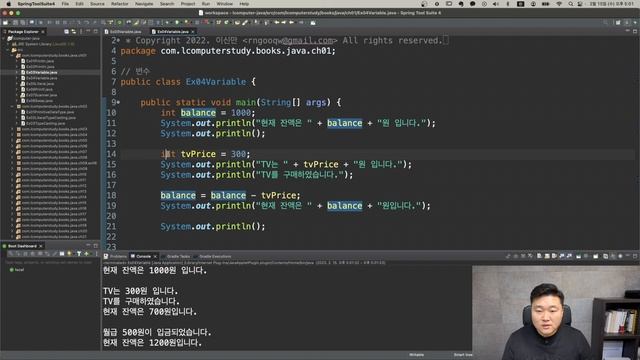The width and height of the screenshot is (640, 360).
Task: Expand the JRE System Library node
Action: (9, 44)
